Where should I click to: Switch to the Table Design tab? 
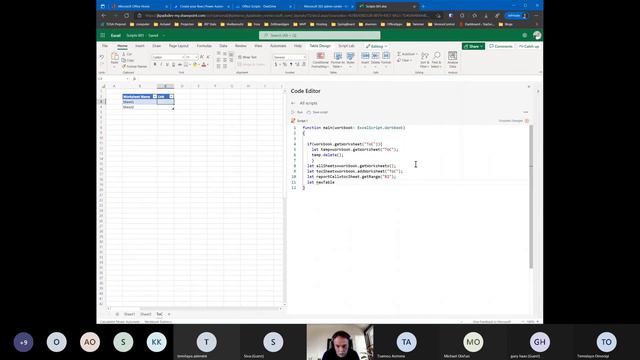click(320, 46)
